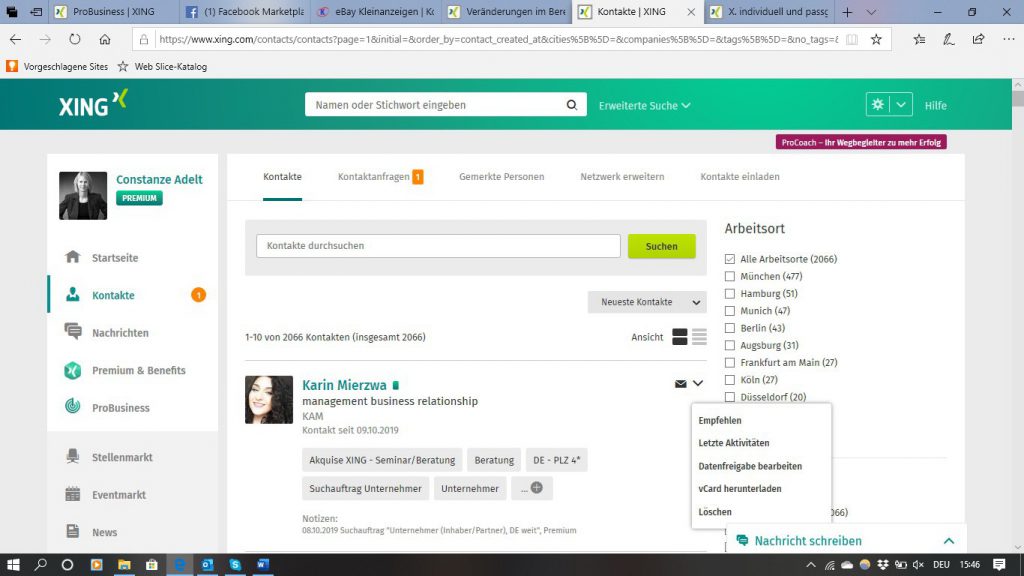
Task: Focus Kontakte durchsuchen input field
Action: coord(438,246)
